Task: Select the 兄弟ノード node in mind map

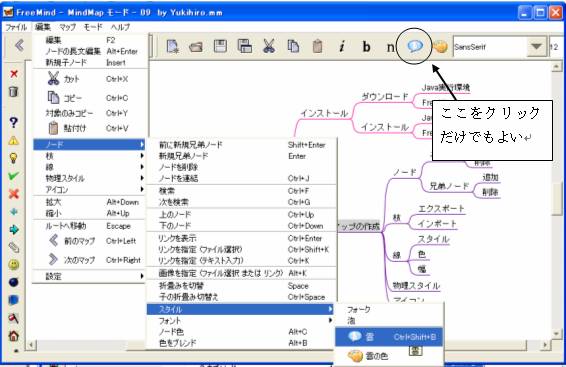Action: point(449,186)
